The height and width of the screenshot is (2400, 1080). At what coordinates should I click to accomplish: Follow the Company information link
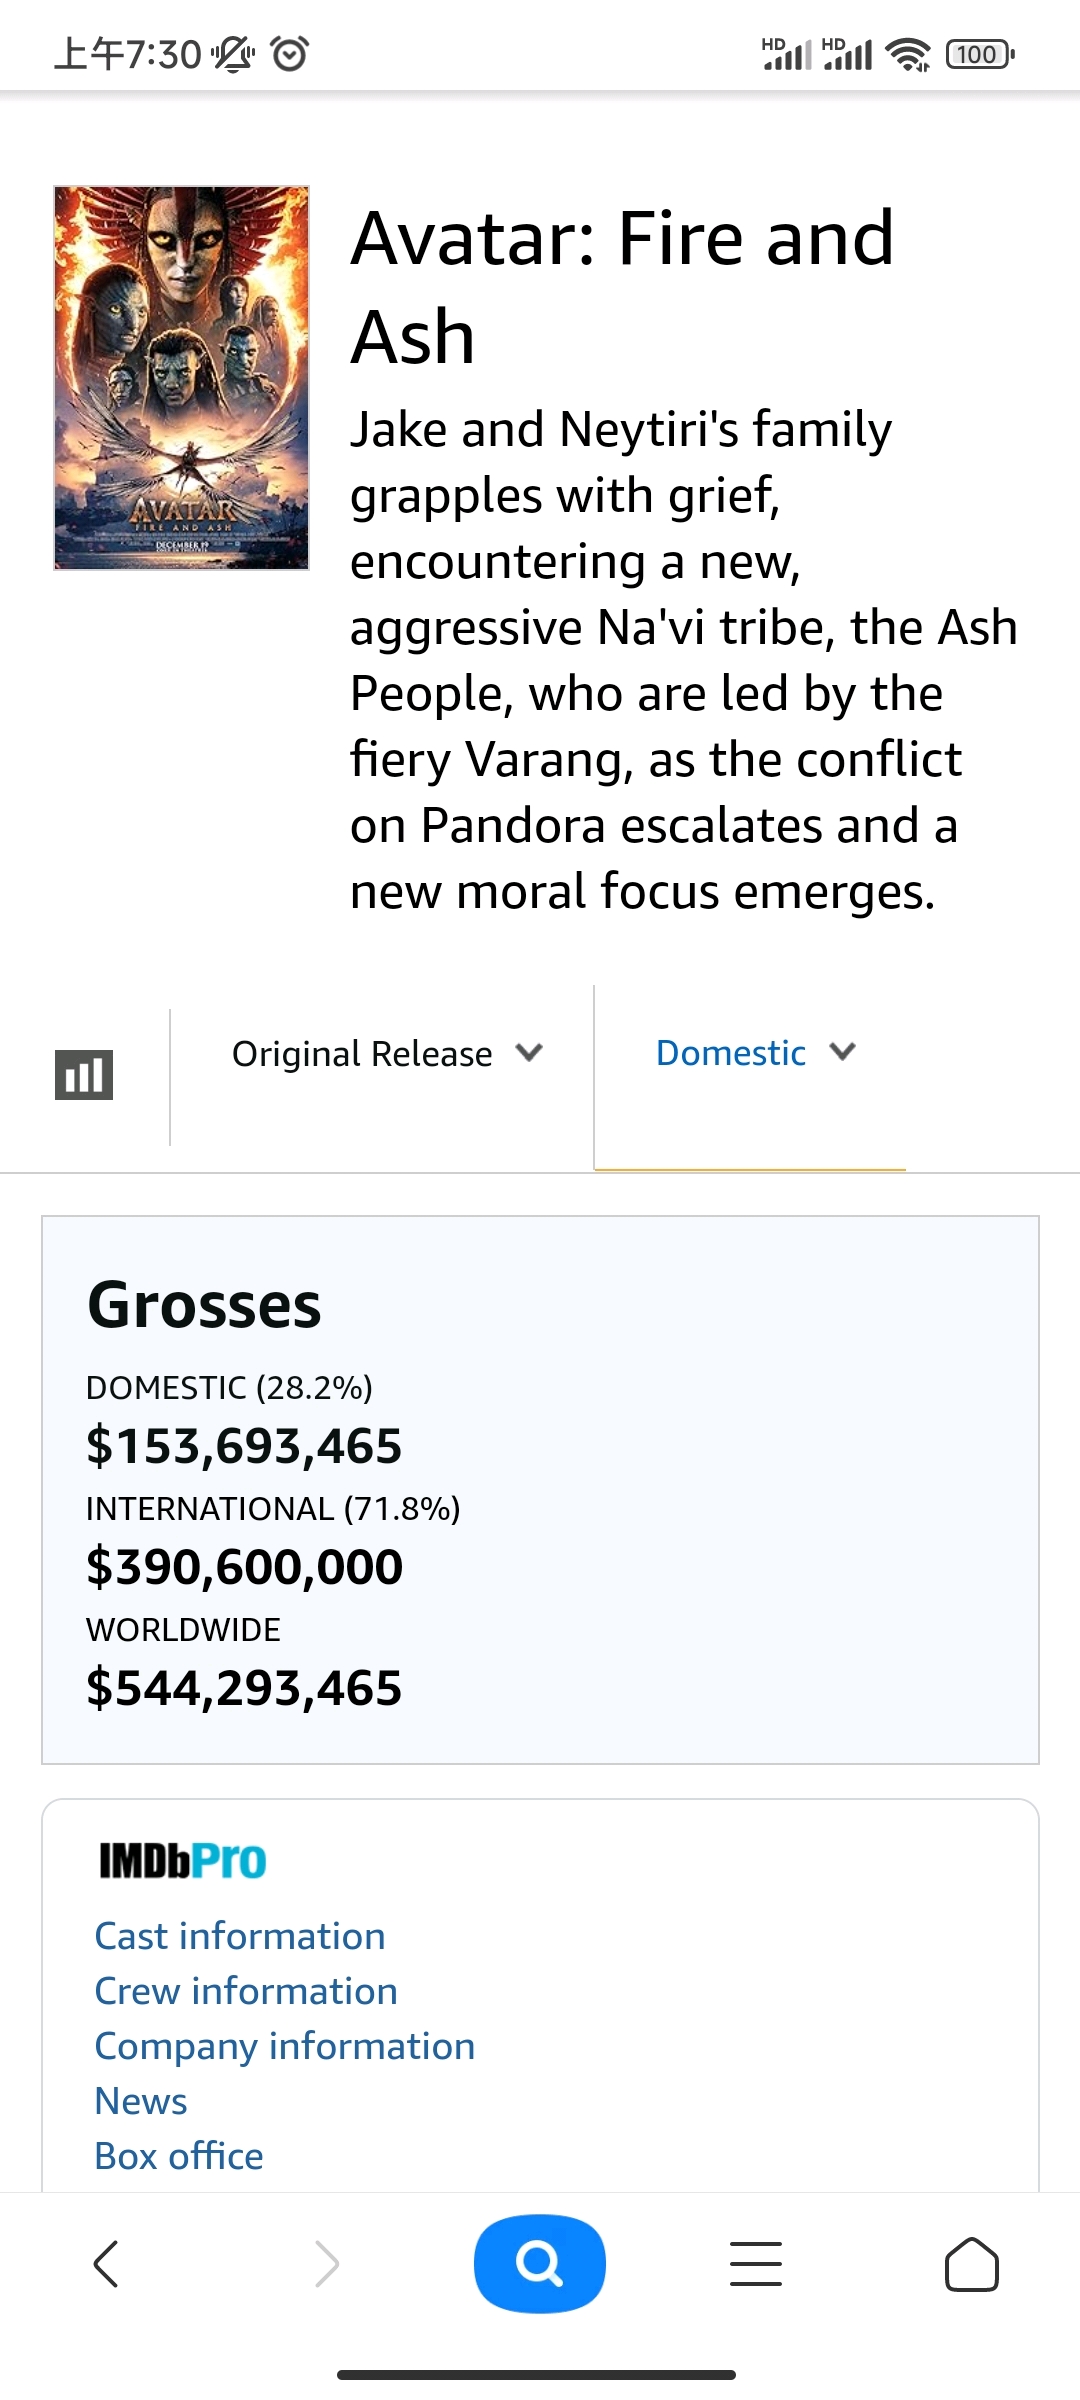(x=285, y=2047)
